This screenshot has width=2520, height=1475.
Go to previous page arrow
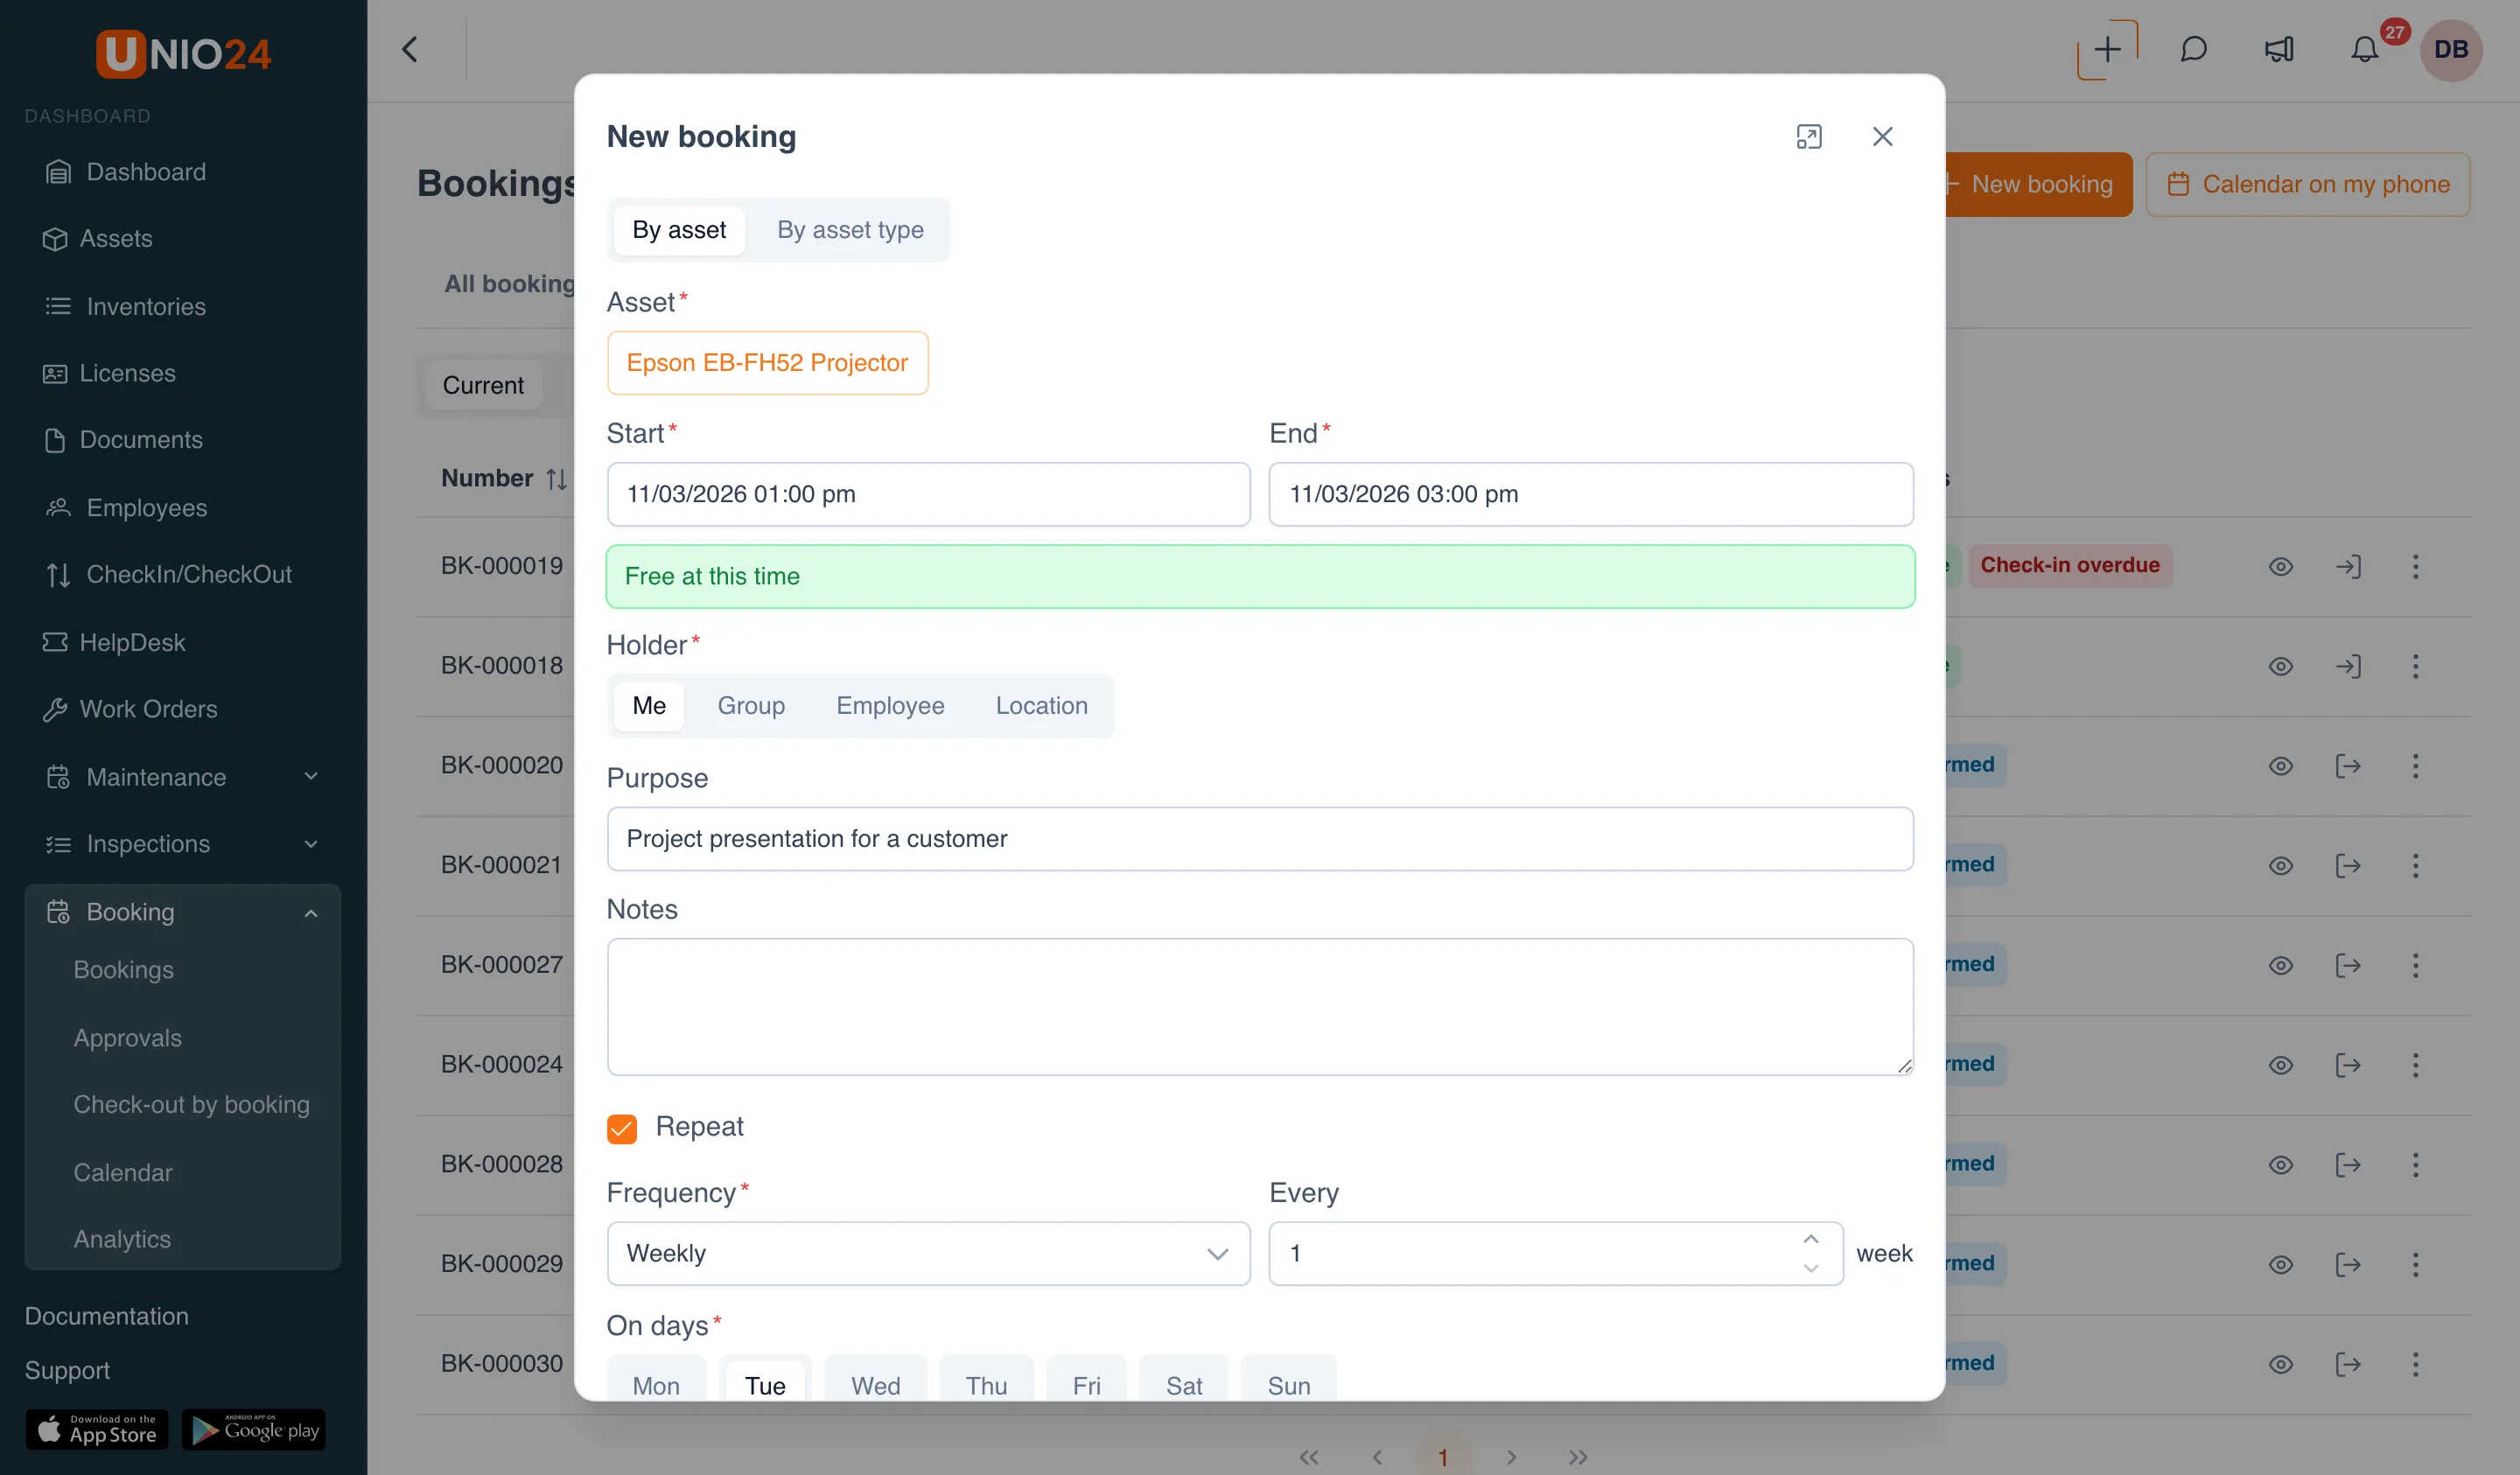tap(1377, 1457)
